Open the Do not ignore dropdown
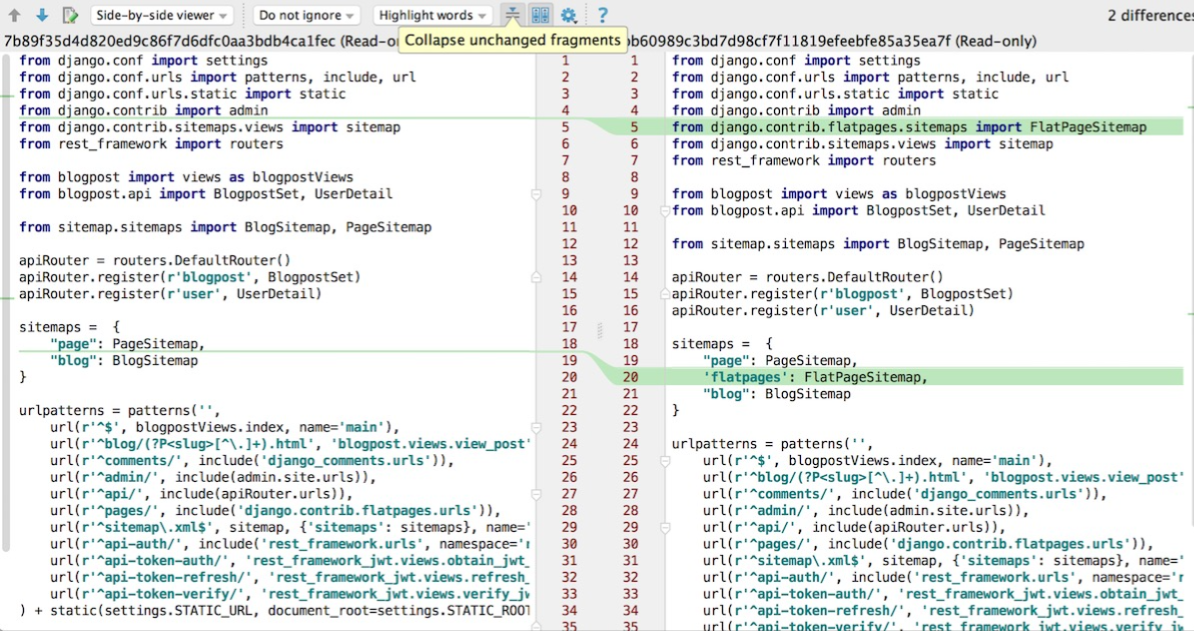This screenshot has width=1194, height=631. (x=306, y=14)
